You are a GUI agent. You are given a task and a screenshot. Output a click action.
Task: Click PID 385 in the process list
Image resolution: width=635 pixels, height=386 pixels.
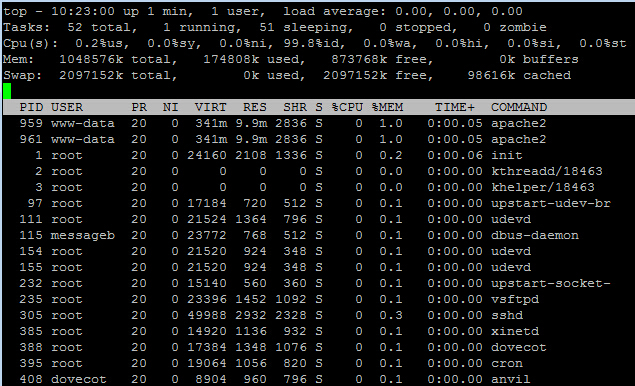31,331
